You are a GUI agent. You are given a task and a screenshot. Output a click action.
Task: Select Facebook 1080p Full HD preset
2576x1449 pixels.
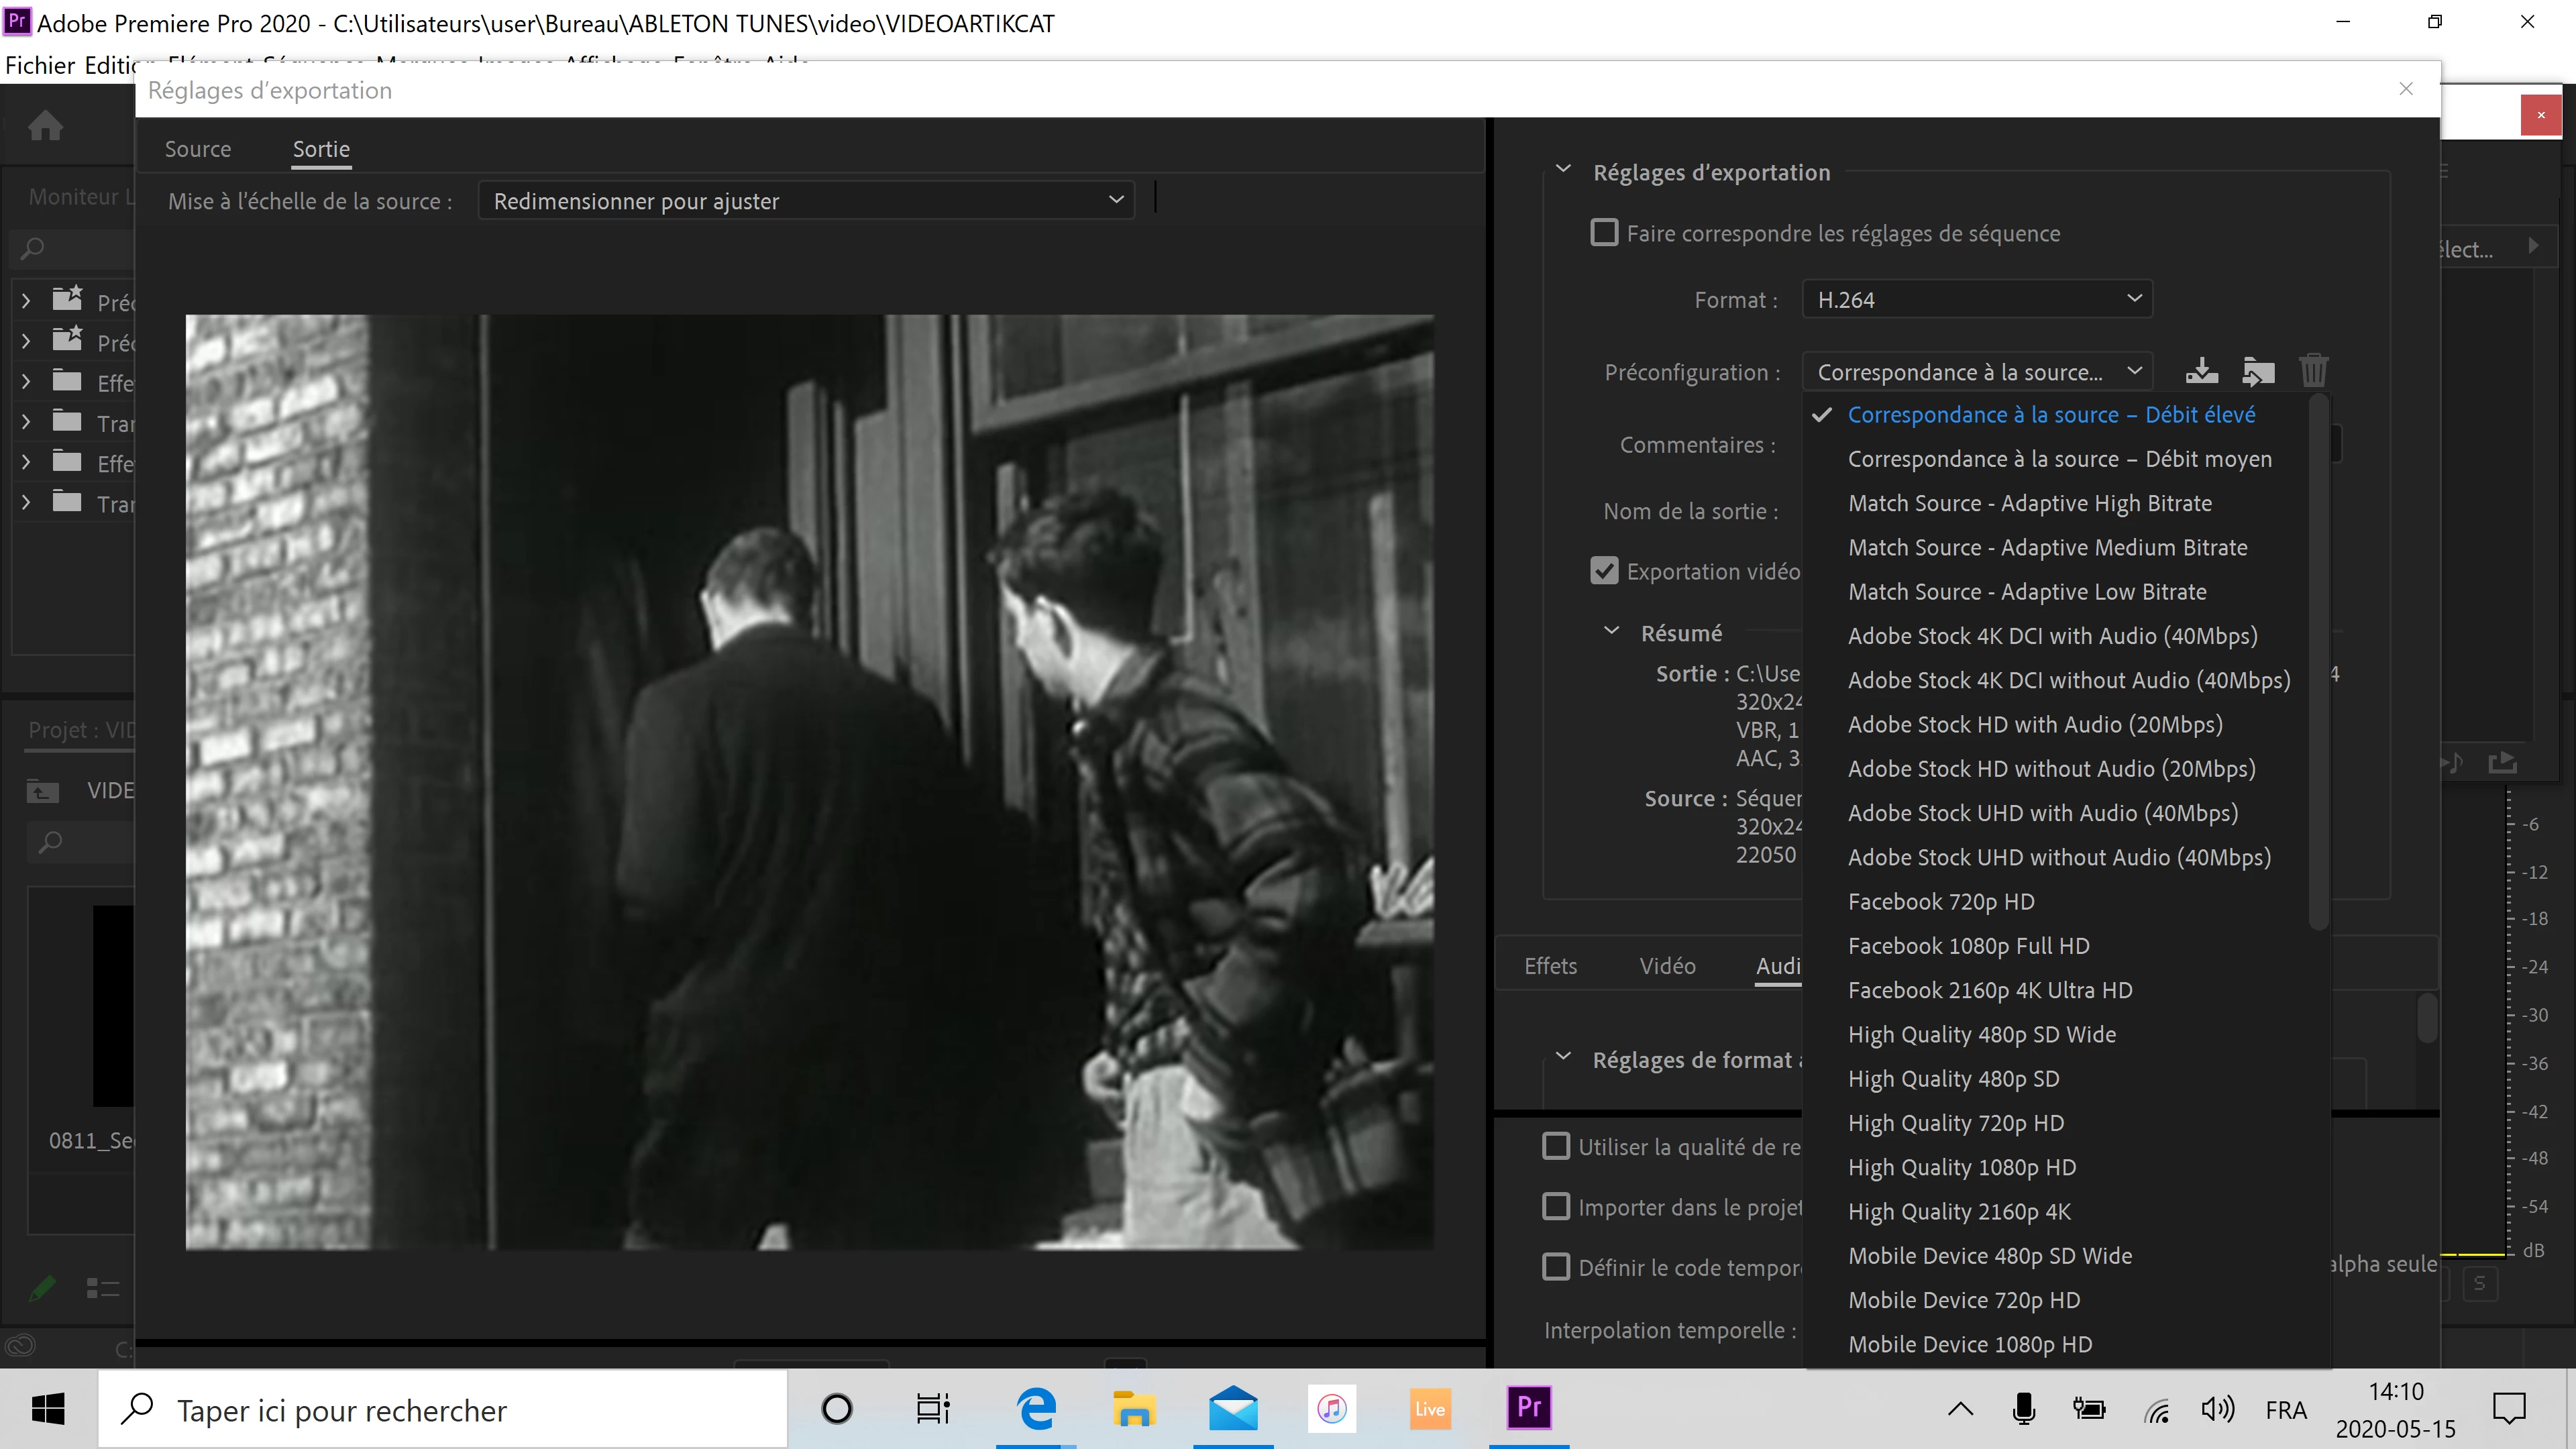tap(1968, 946)
